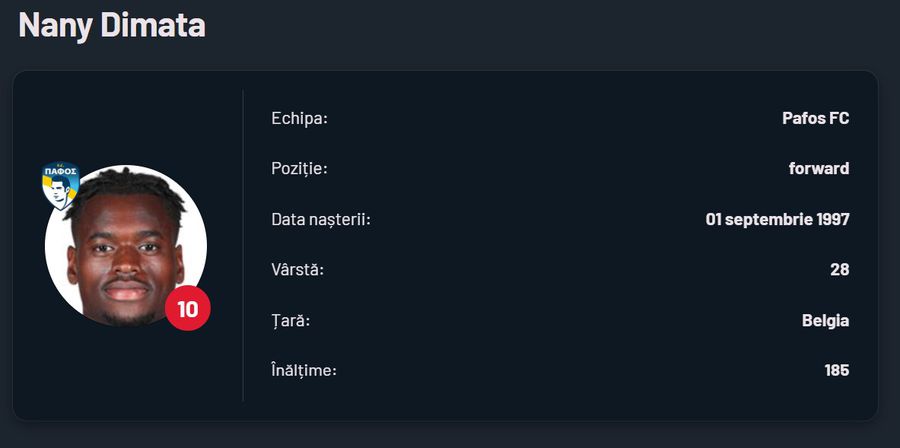Select the 'Poziție:' label
The height and width of the screenshot is (448, 900).
coord(299,169)
